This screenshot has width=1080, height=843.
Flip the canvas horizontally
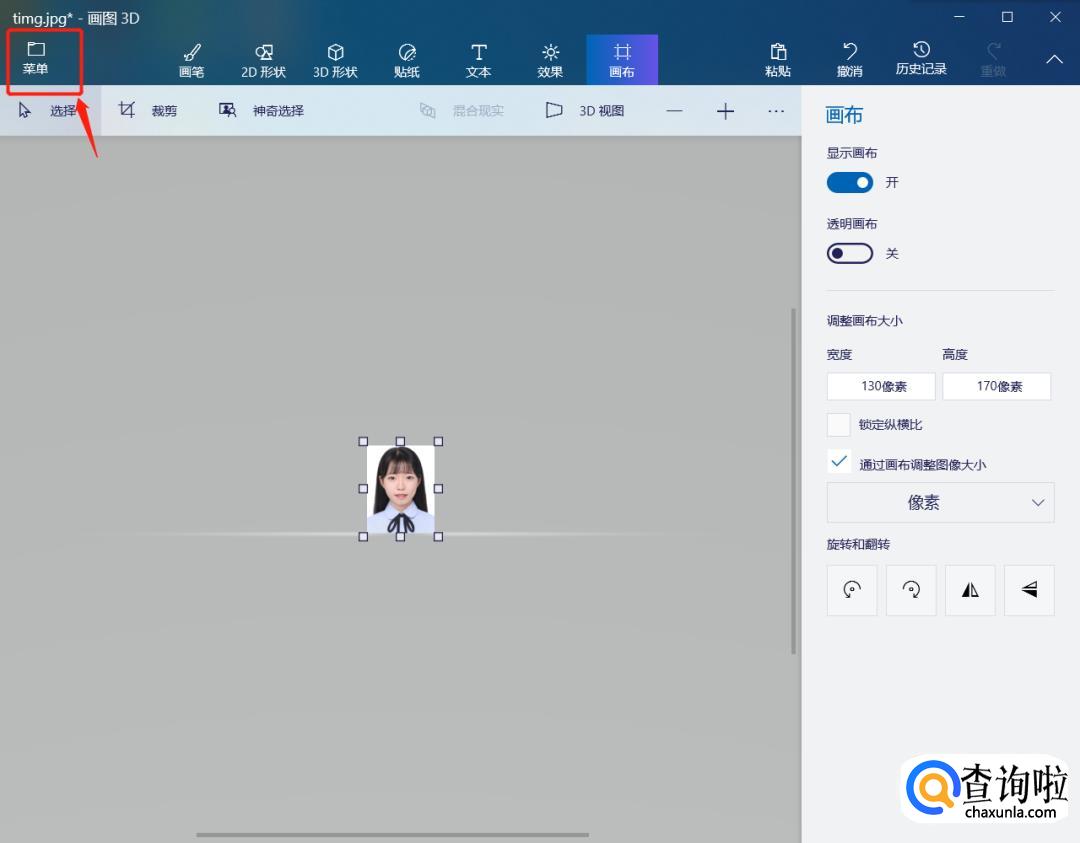click(970, 590)
